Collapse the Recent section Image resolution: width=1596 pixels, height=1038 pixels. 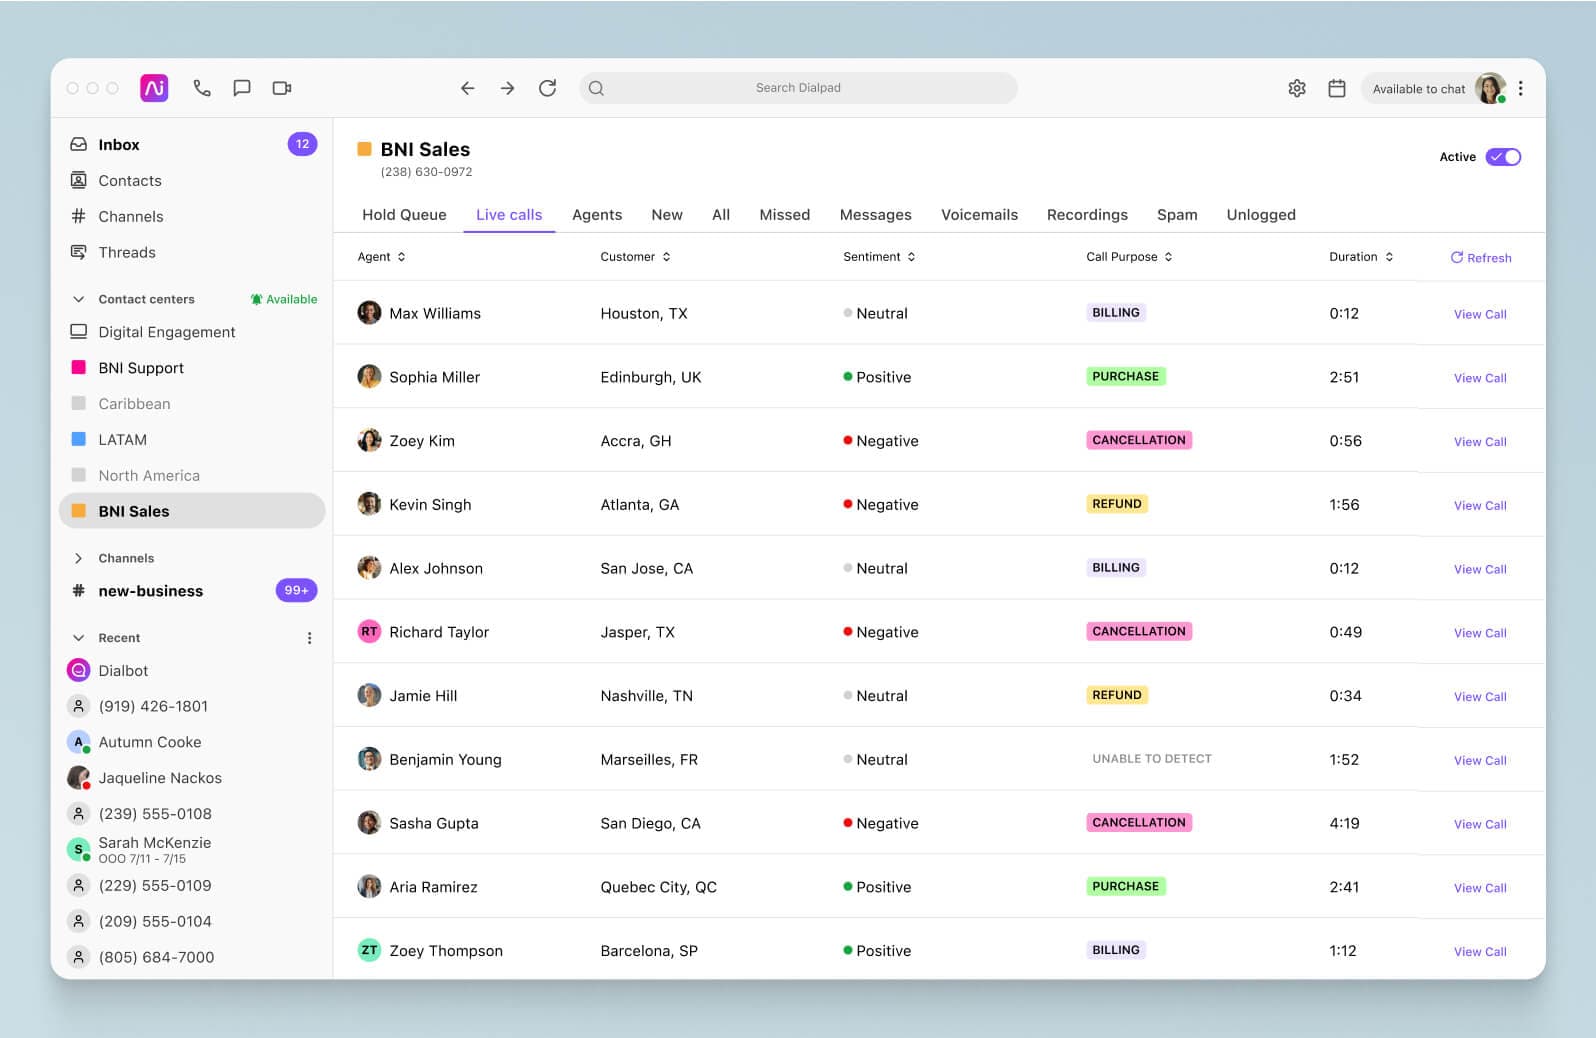pos(79,638)
